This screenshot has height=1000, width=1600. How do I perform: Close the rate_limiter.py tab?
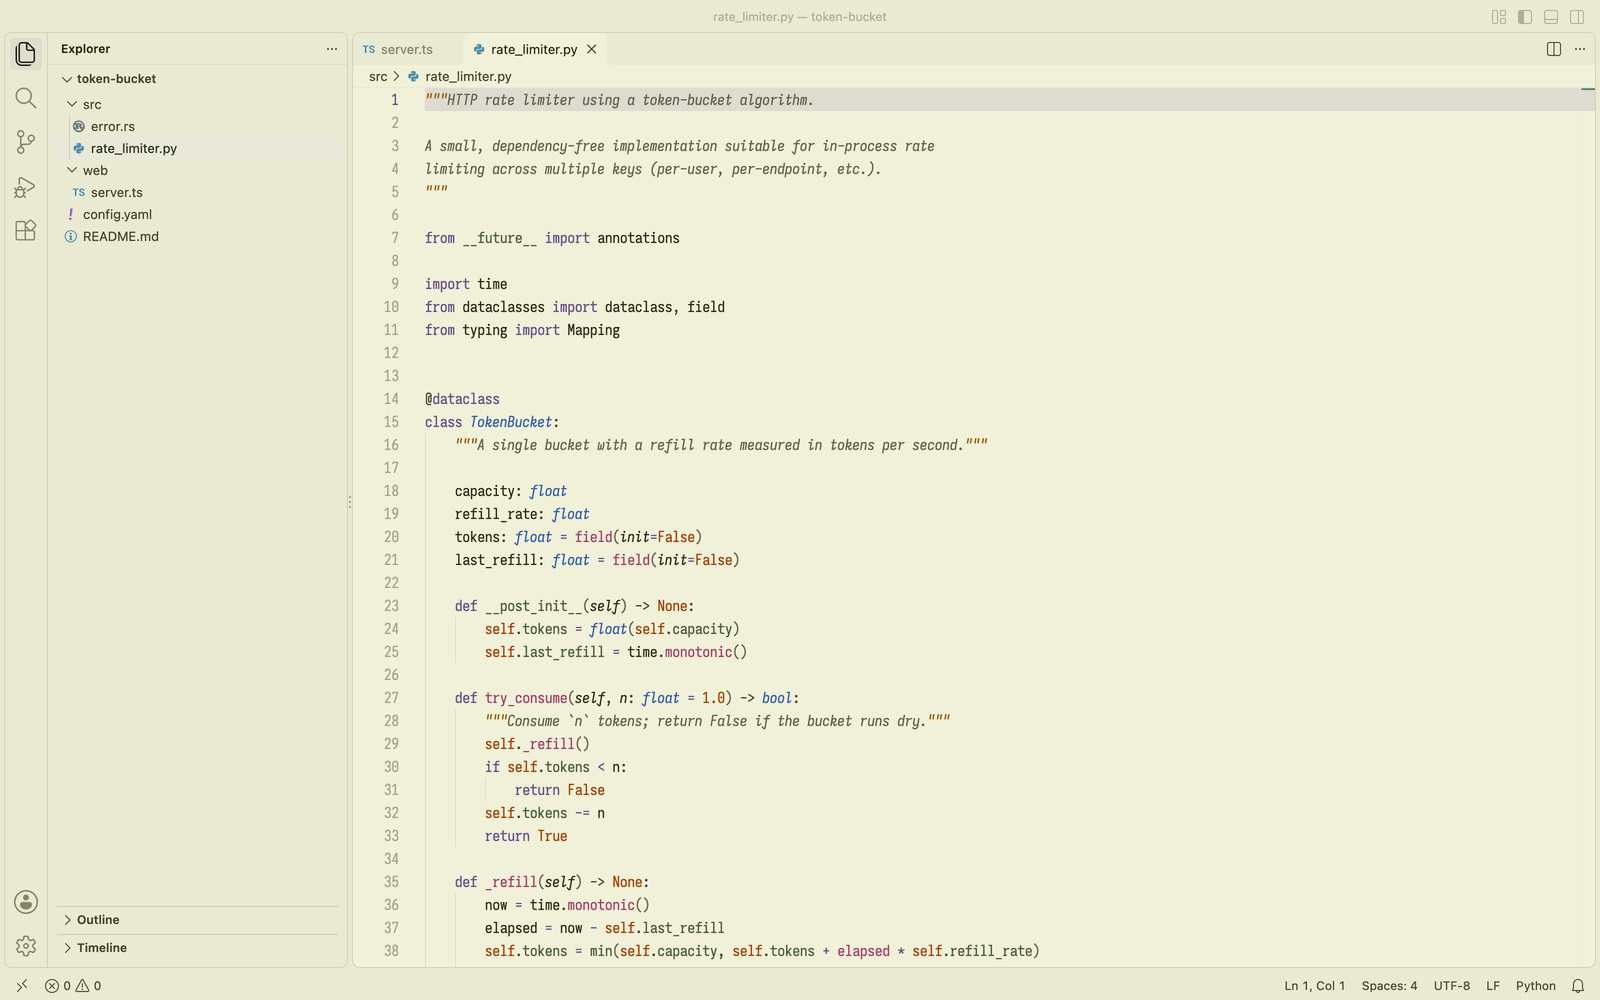(x=592, y=49)
